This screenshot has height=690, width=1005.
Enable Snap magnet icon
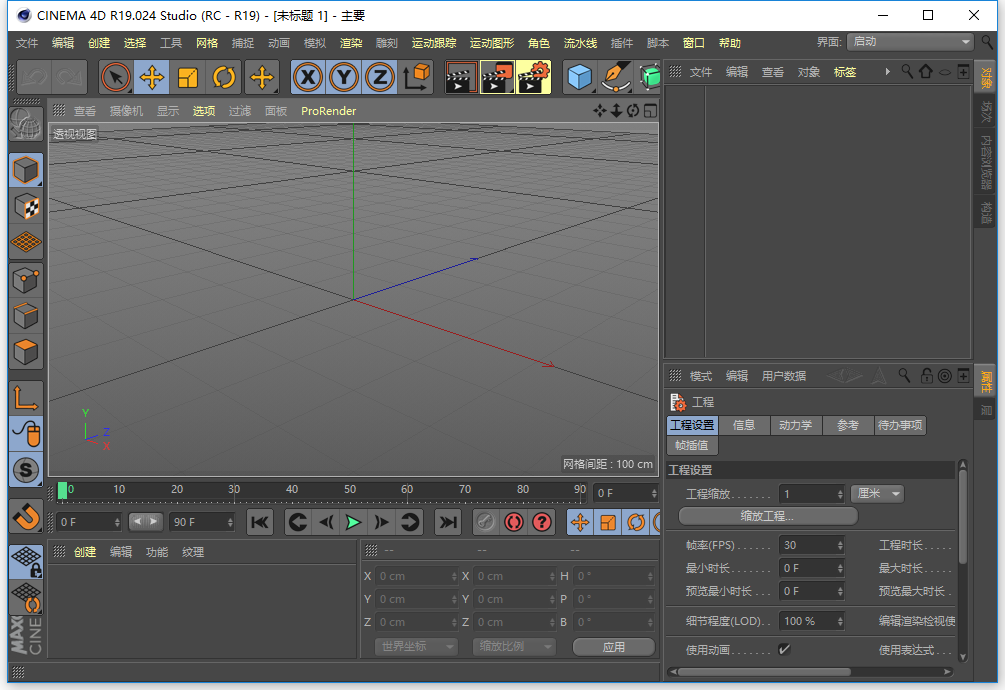coord(26,516)
